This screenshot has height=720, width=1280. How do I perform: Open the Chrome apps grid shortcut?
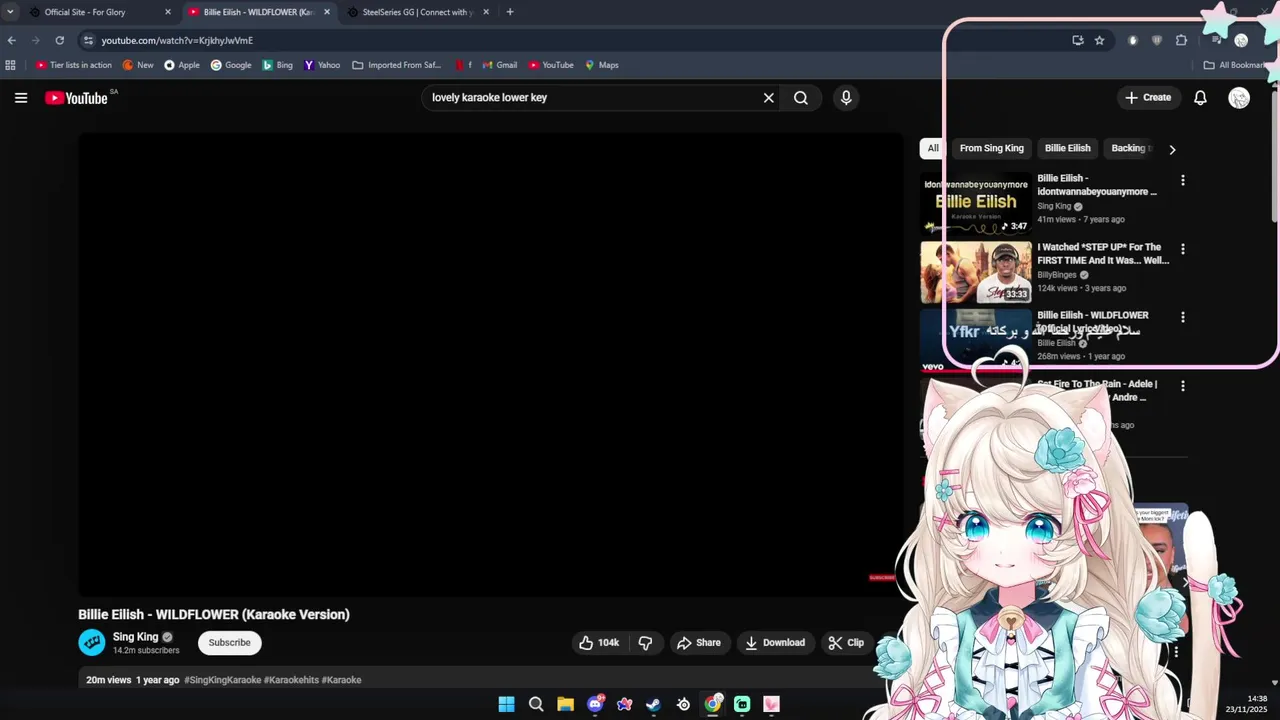pos(11,65)
